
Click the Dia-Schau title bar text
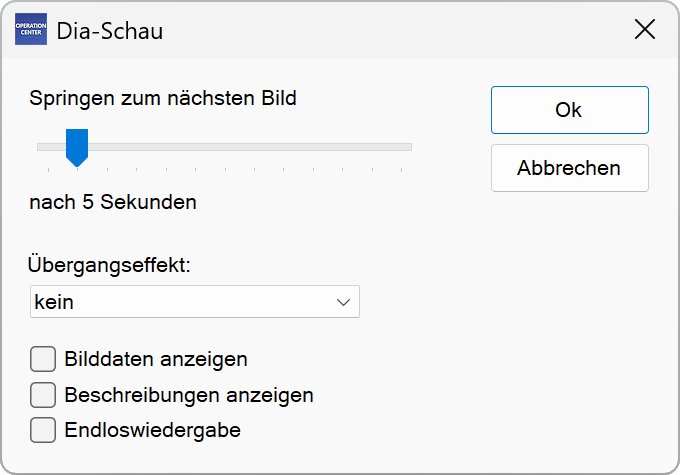click(x=110, y=31)
